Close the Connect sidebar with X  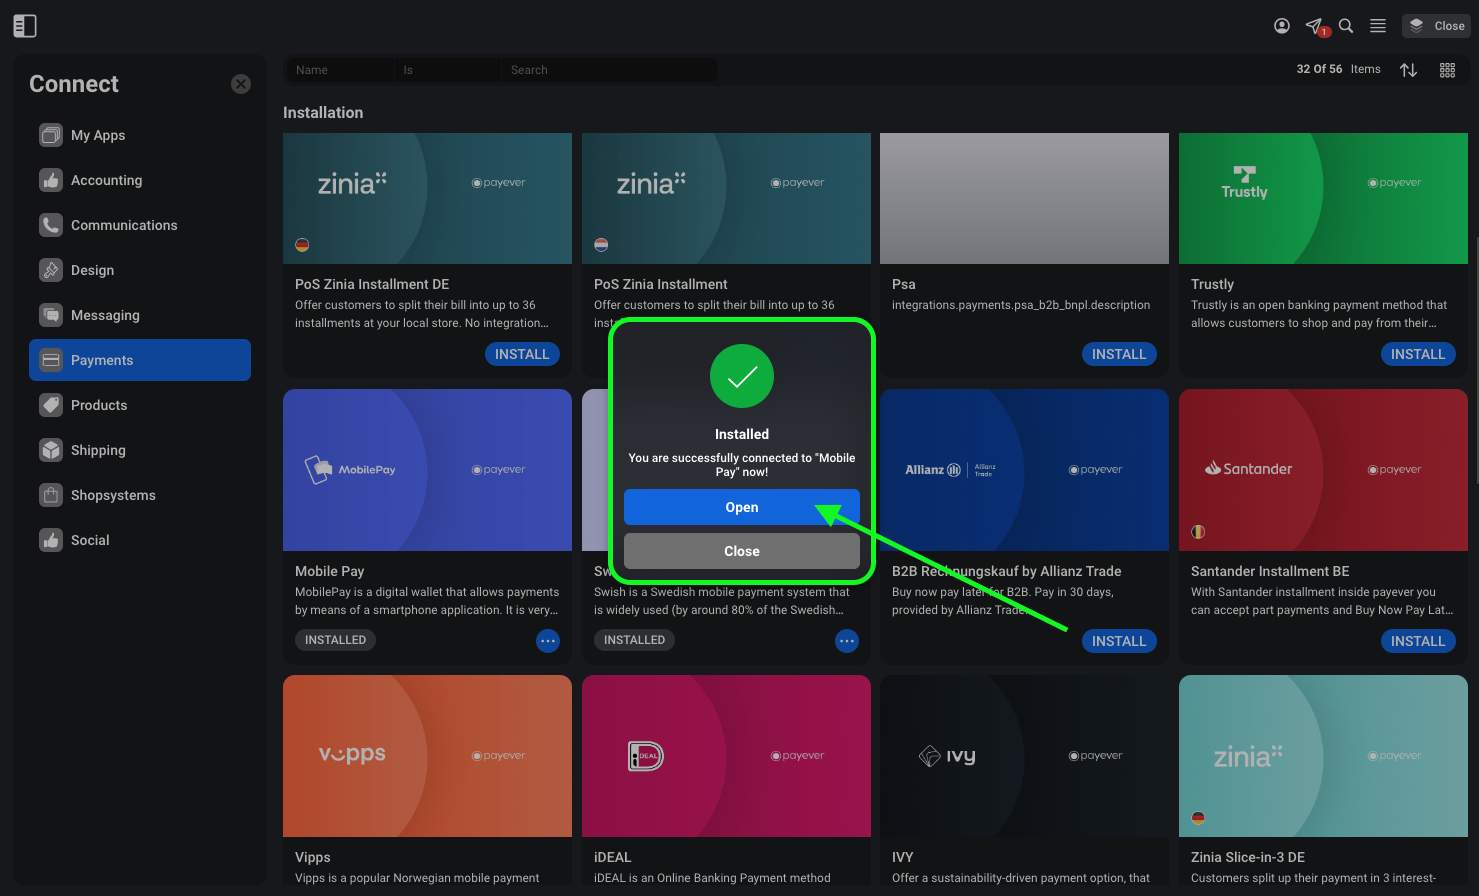coord(241,84)
